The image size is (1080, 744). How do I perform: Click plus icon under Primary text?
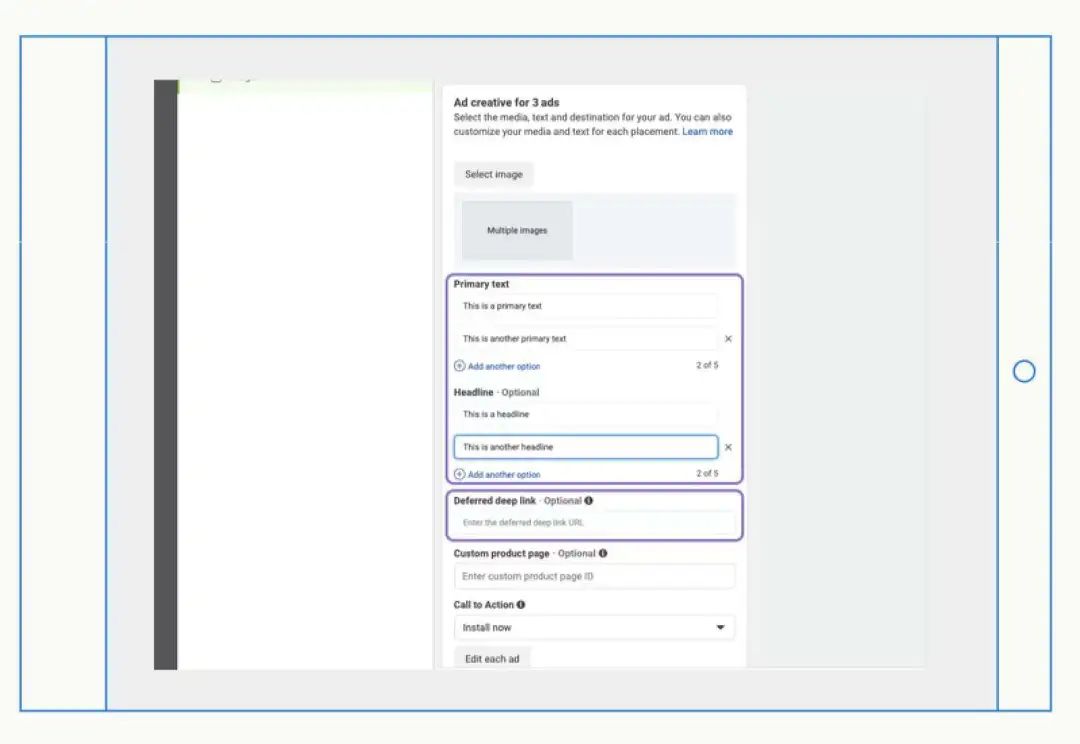click(459, 366)
